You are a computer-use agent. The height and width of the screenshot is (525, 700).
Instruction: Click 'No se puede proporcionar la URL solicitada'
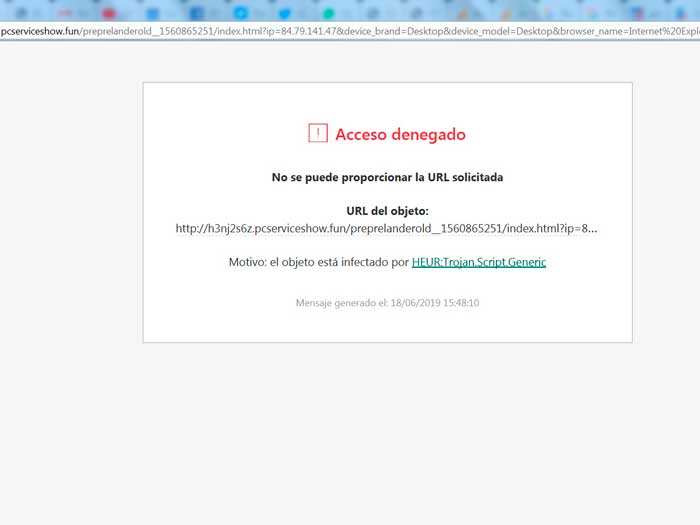[x=387, y=177]
